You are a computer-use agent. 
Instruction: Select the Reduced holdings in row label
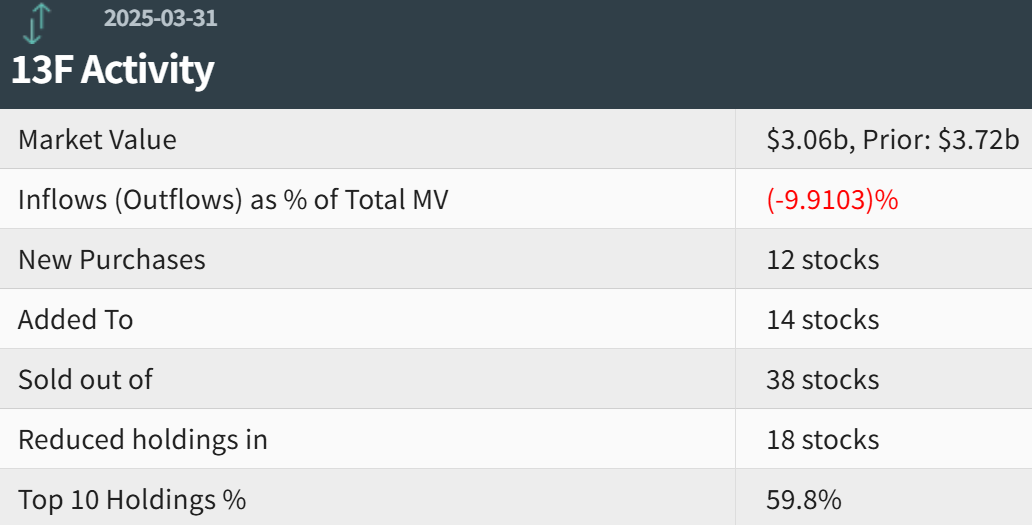[143, 440]
